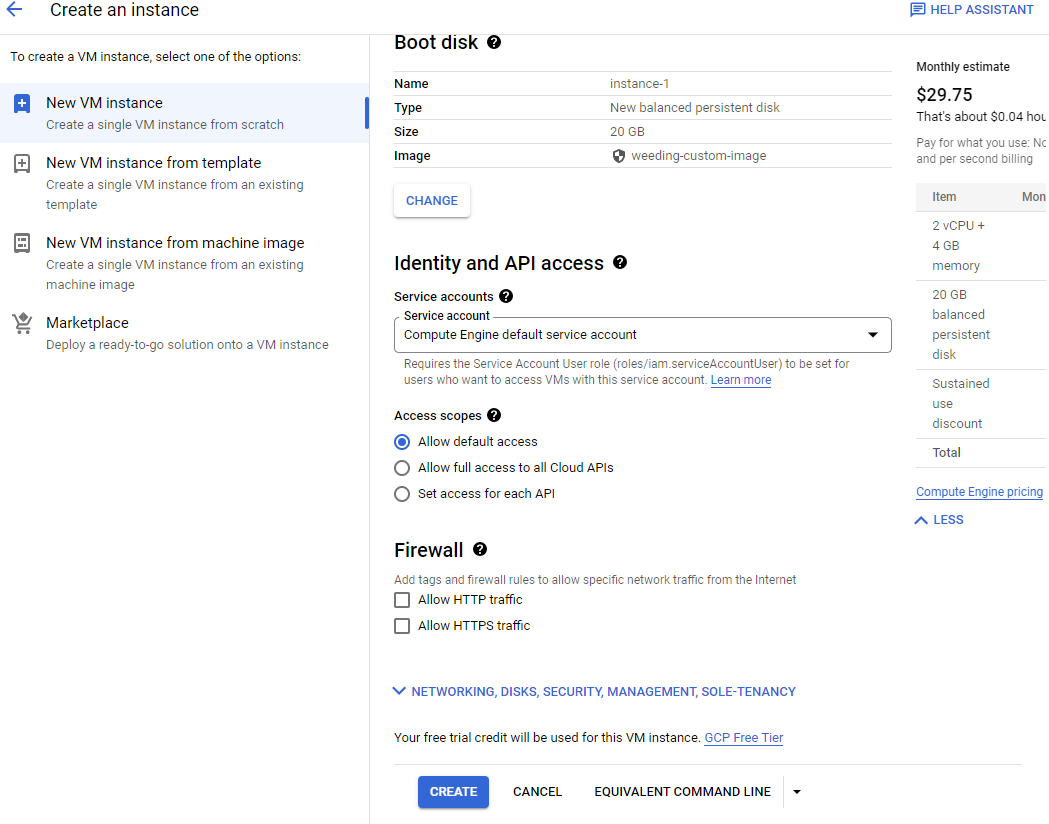Screen dimensions: 1049x824
Task: Open the Learn more link
Action: [741, 380]
